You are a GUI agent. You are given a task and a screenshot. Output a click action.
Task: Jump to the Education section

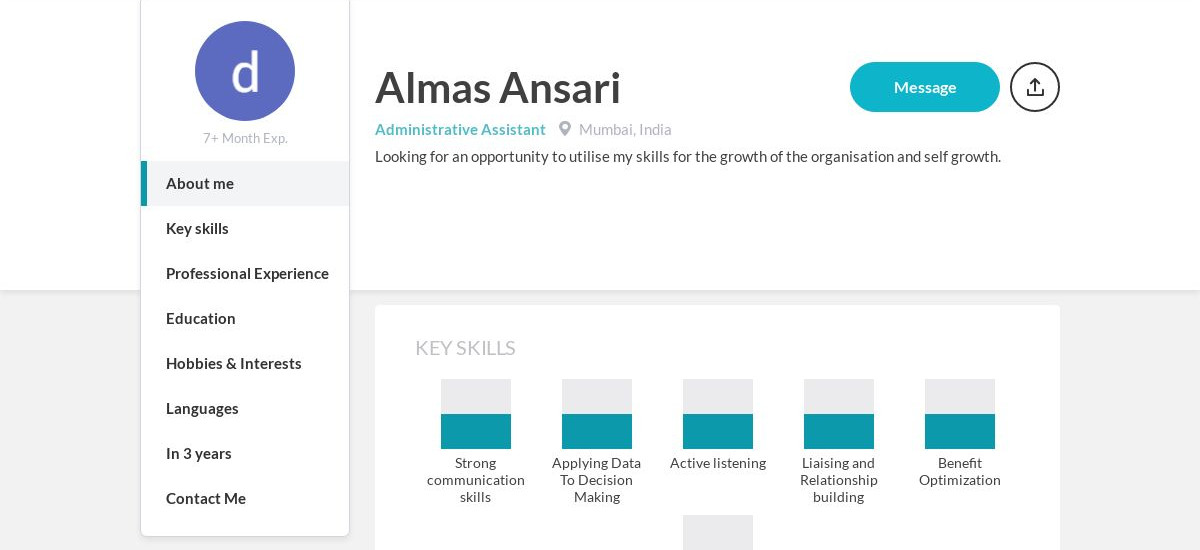(201, 318)
